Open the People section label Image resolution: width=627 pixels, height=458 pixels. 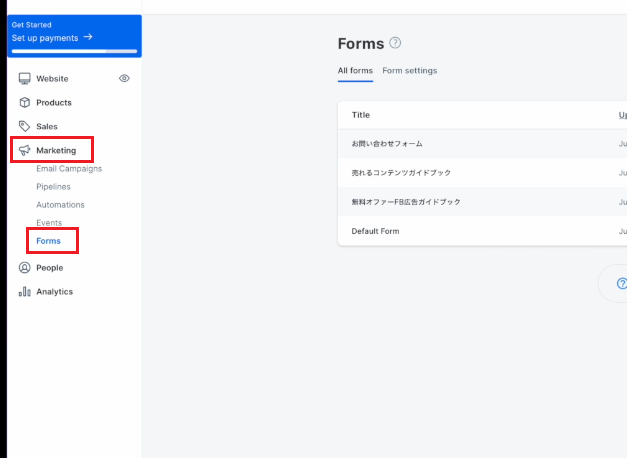[50, 268]
